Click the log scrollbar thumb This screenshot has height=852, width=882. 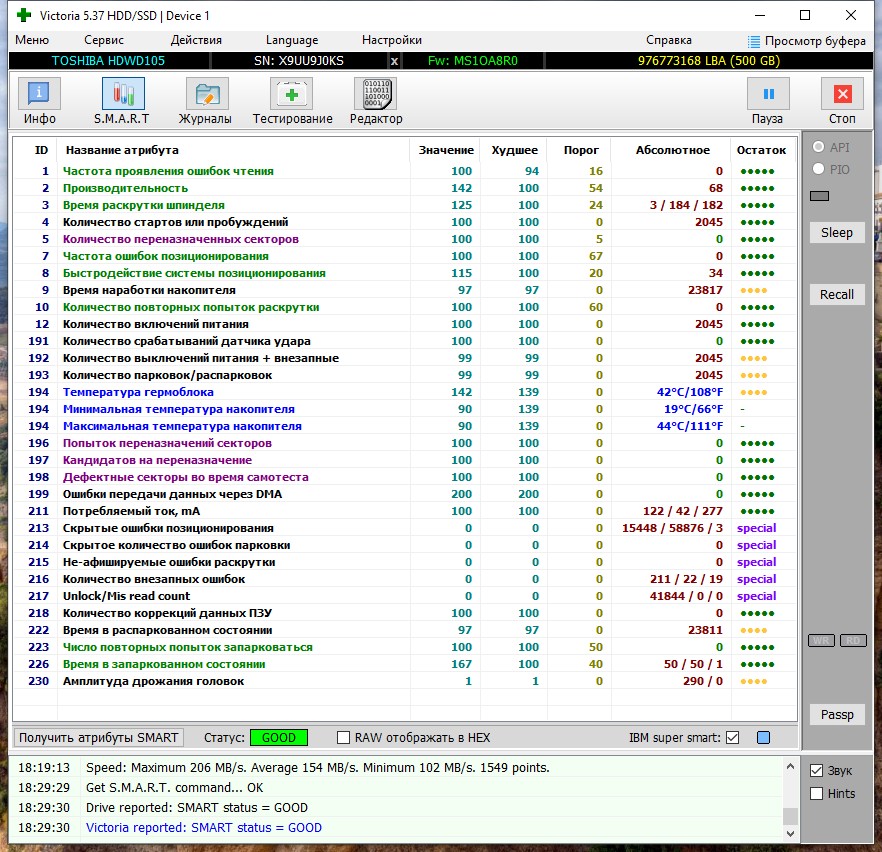[790, 815]
